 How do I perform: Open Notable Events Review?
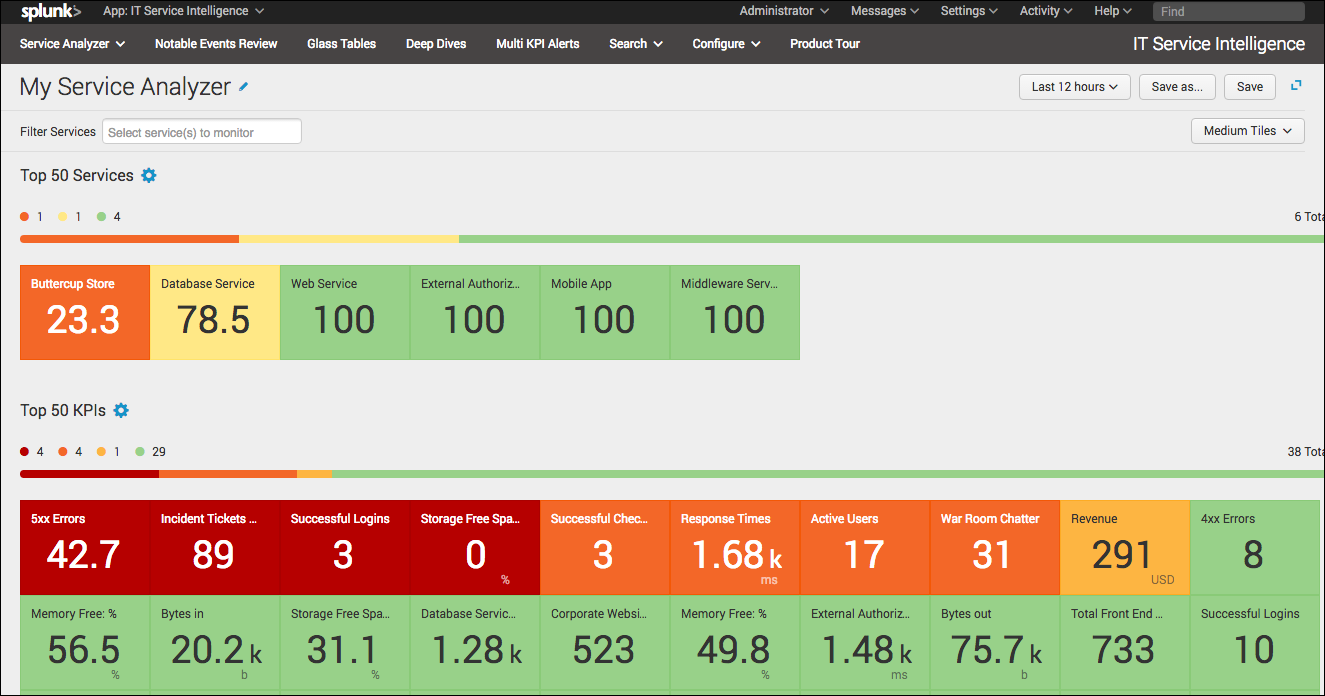click(x=216, y=44)
